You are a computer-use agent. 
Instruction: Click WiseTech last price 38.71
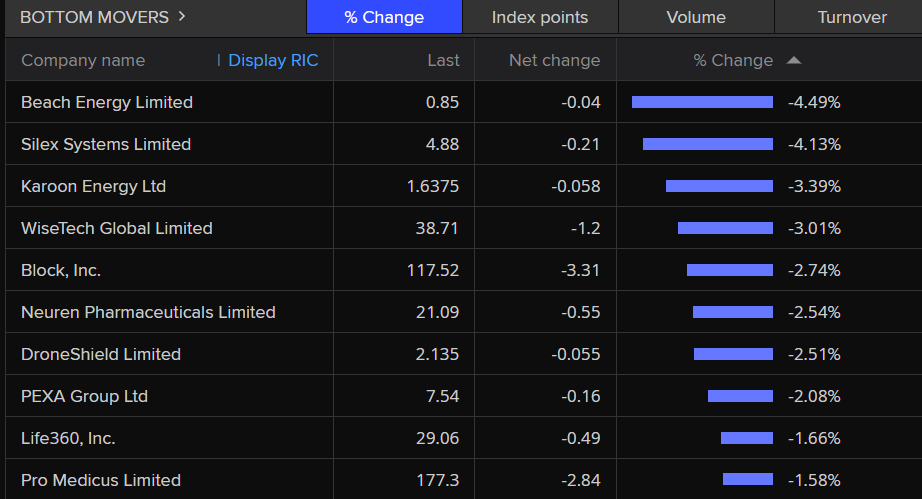coord(437,228)
